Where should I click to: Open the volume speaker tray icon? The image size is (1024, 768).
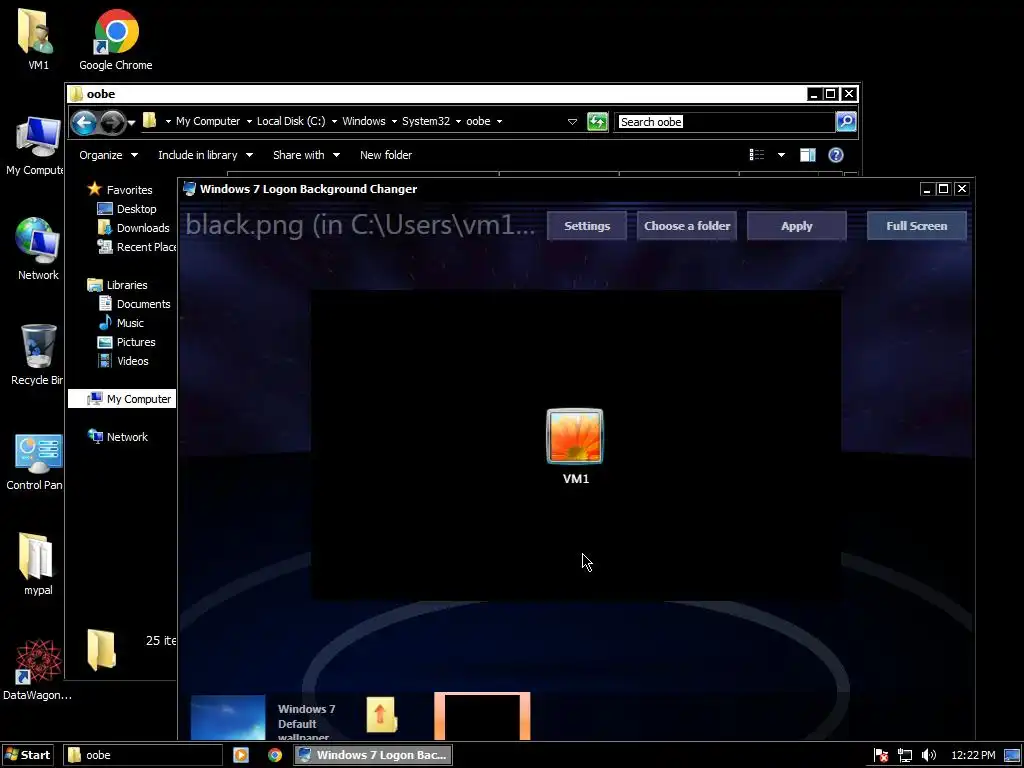tap(929, 756)
